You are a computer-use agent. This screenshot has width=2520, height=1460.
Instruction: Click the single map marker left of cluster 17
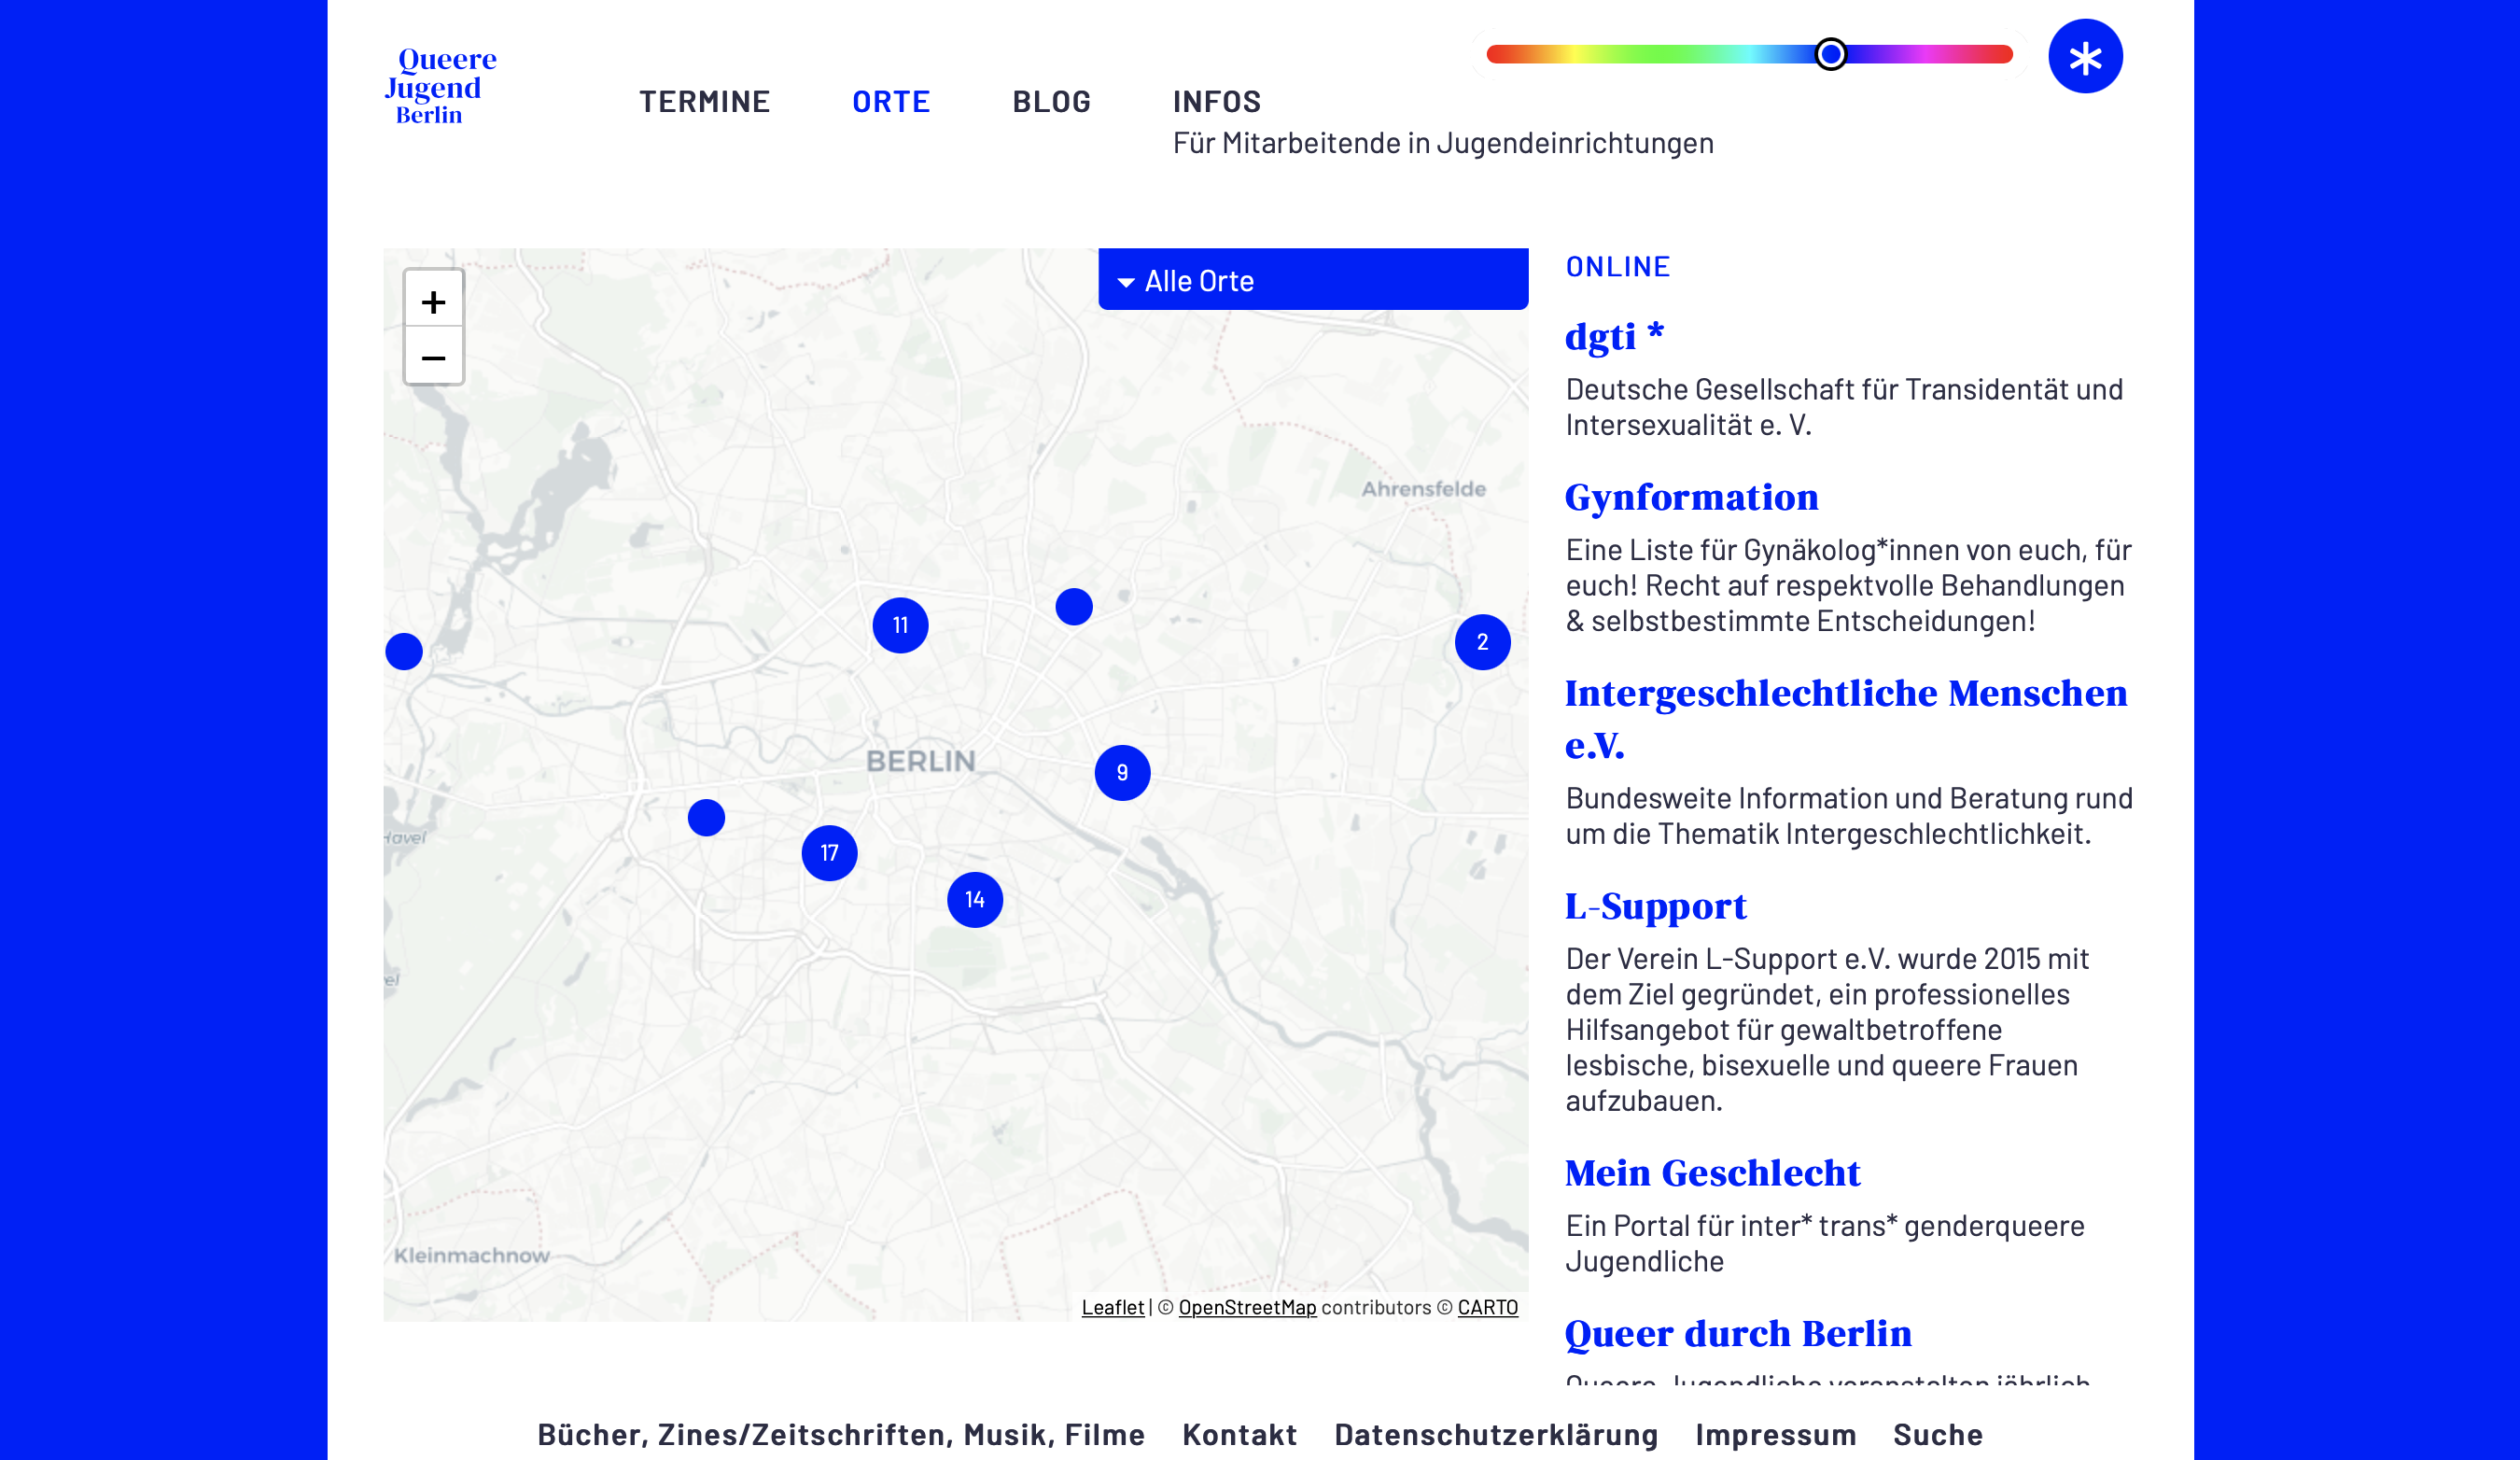click(706, 818)
